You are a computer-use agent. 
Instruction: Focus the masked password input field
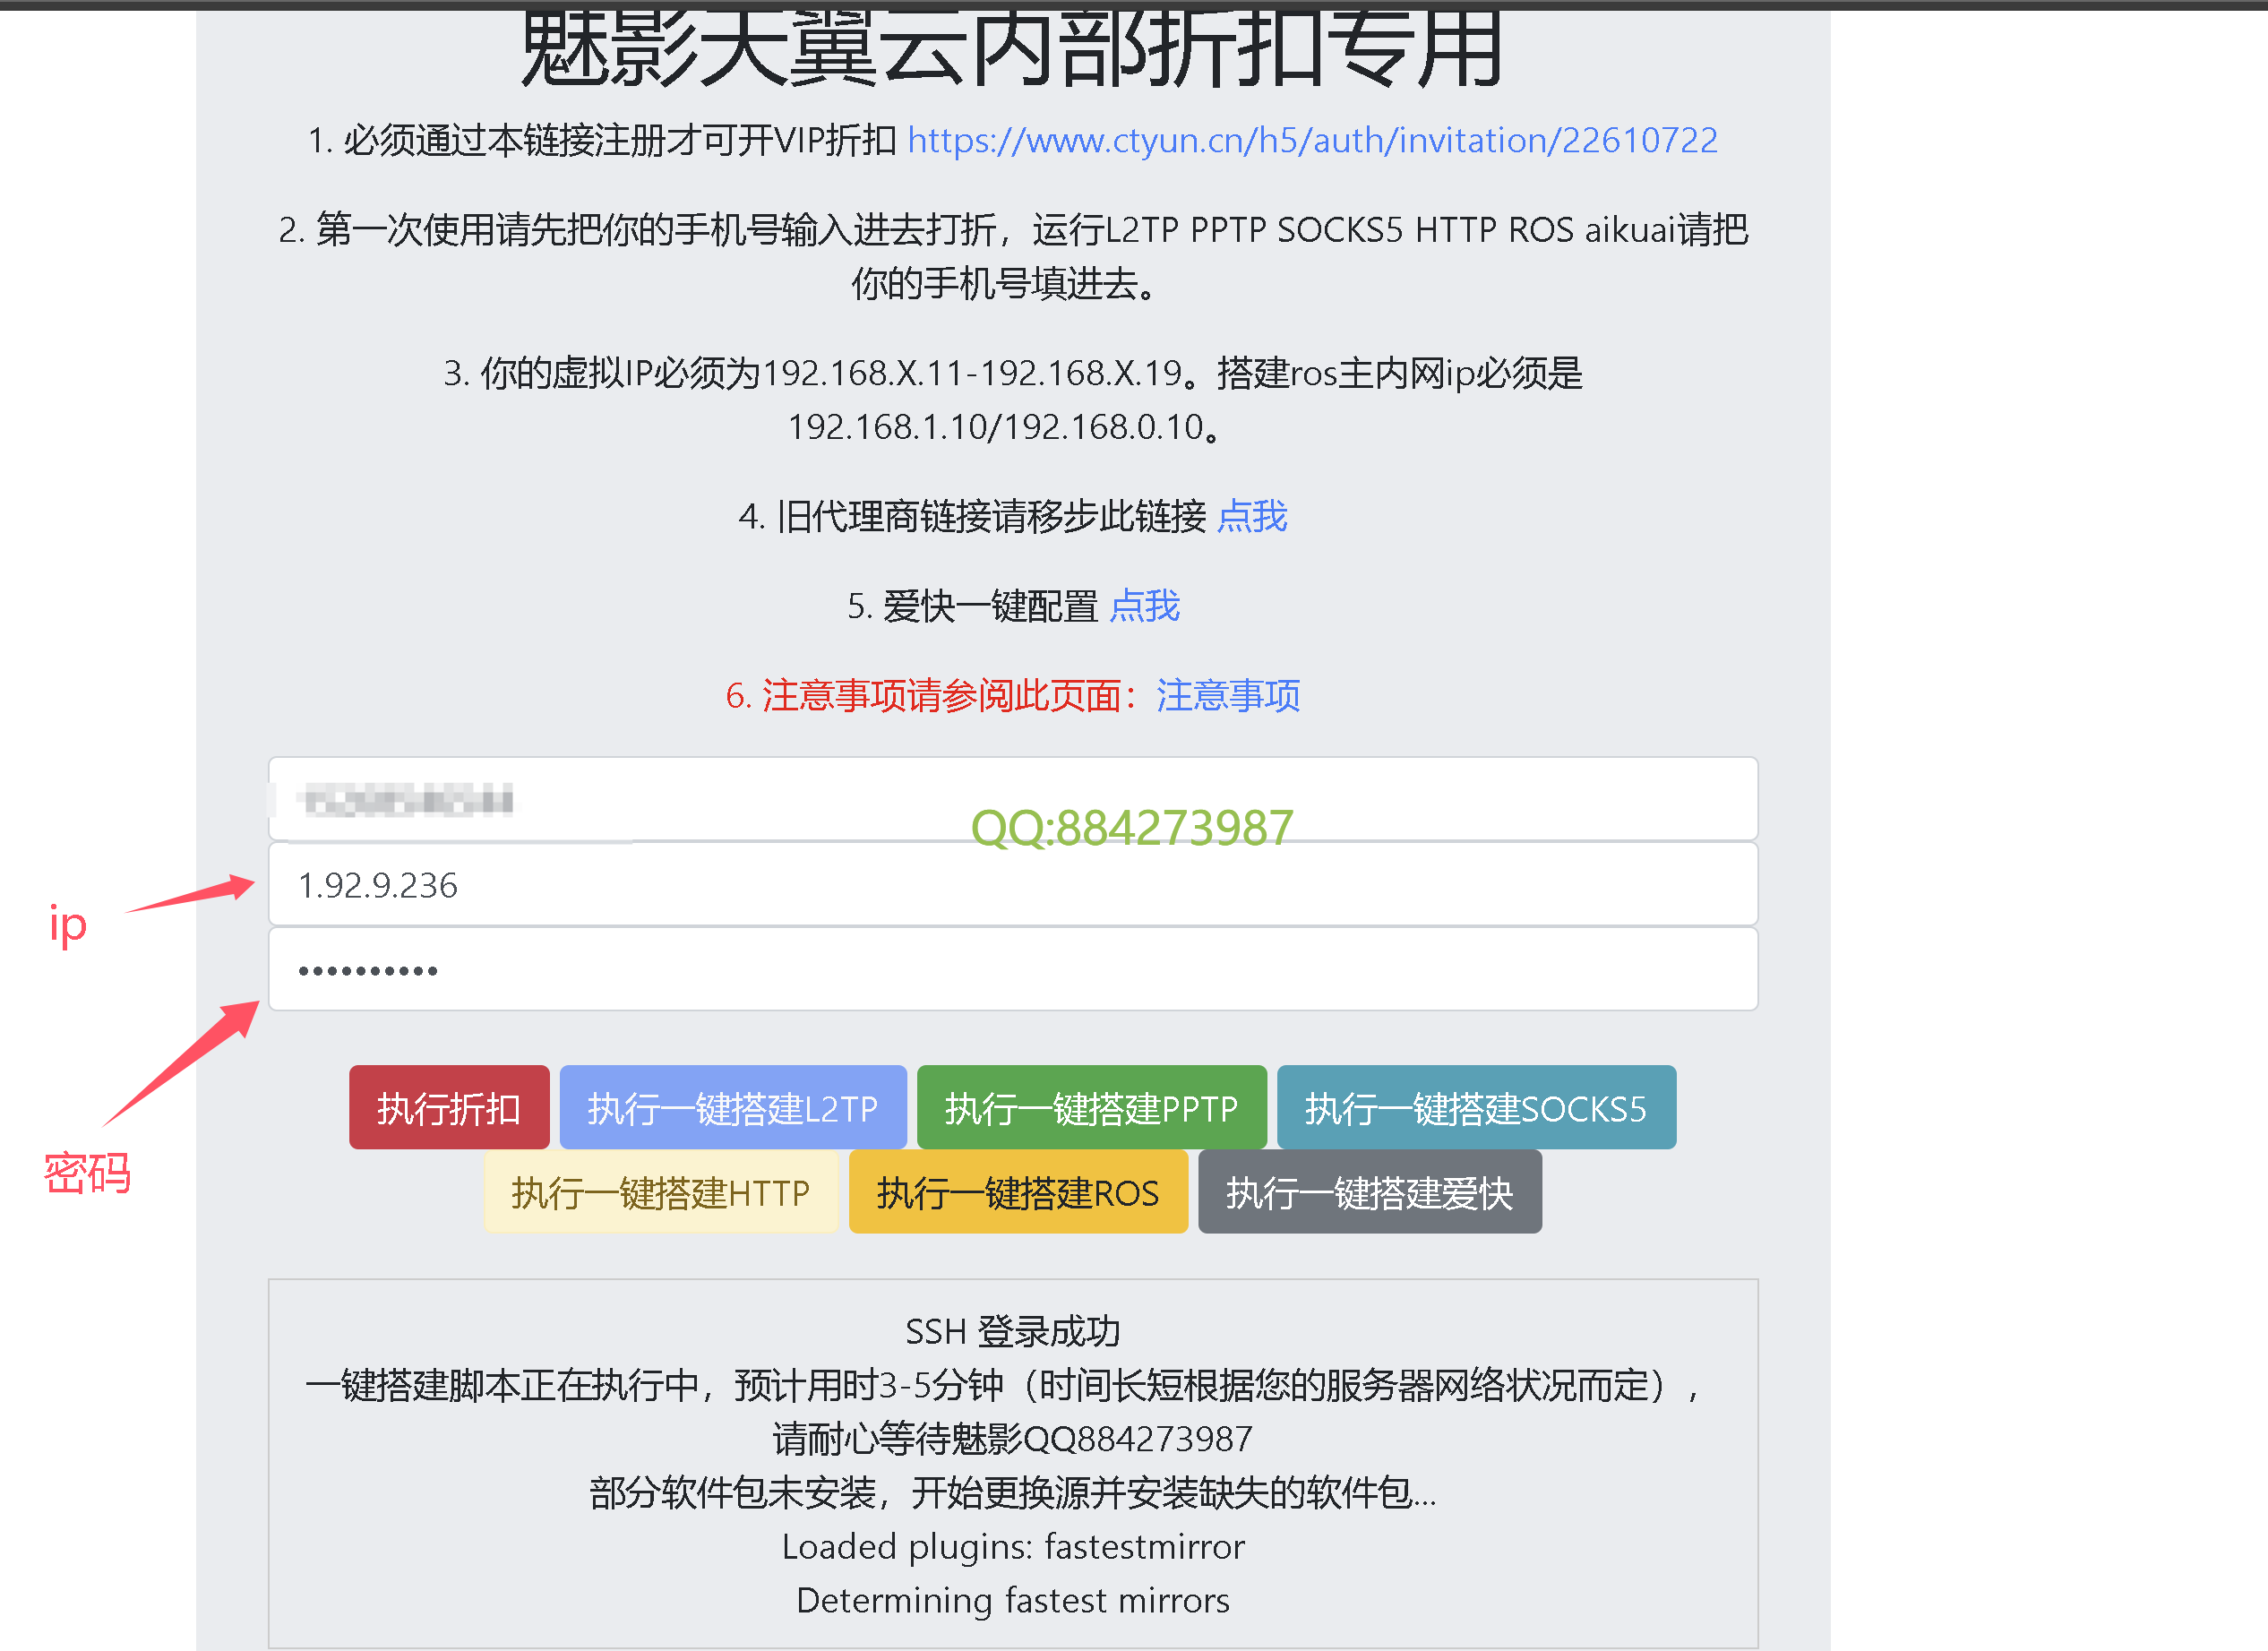[1012, 969]
